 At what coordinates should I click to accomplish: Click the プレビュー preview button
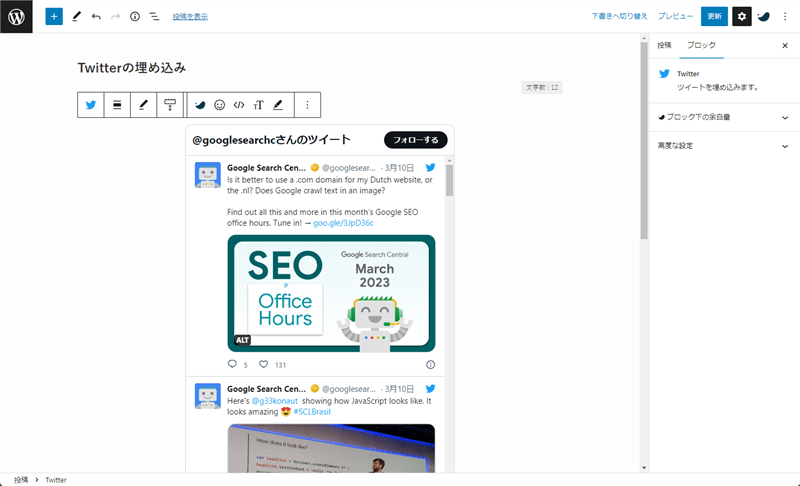pos(675,16)
